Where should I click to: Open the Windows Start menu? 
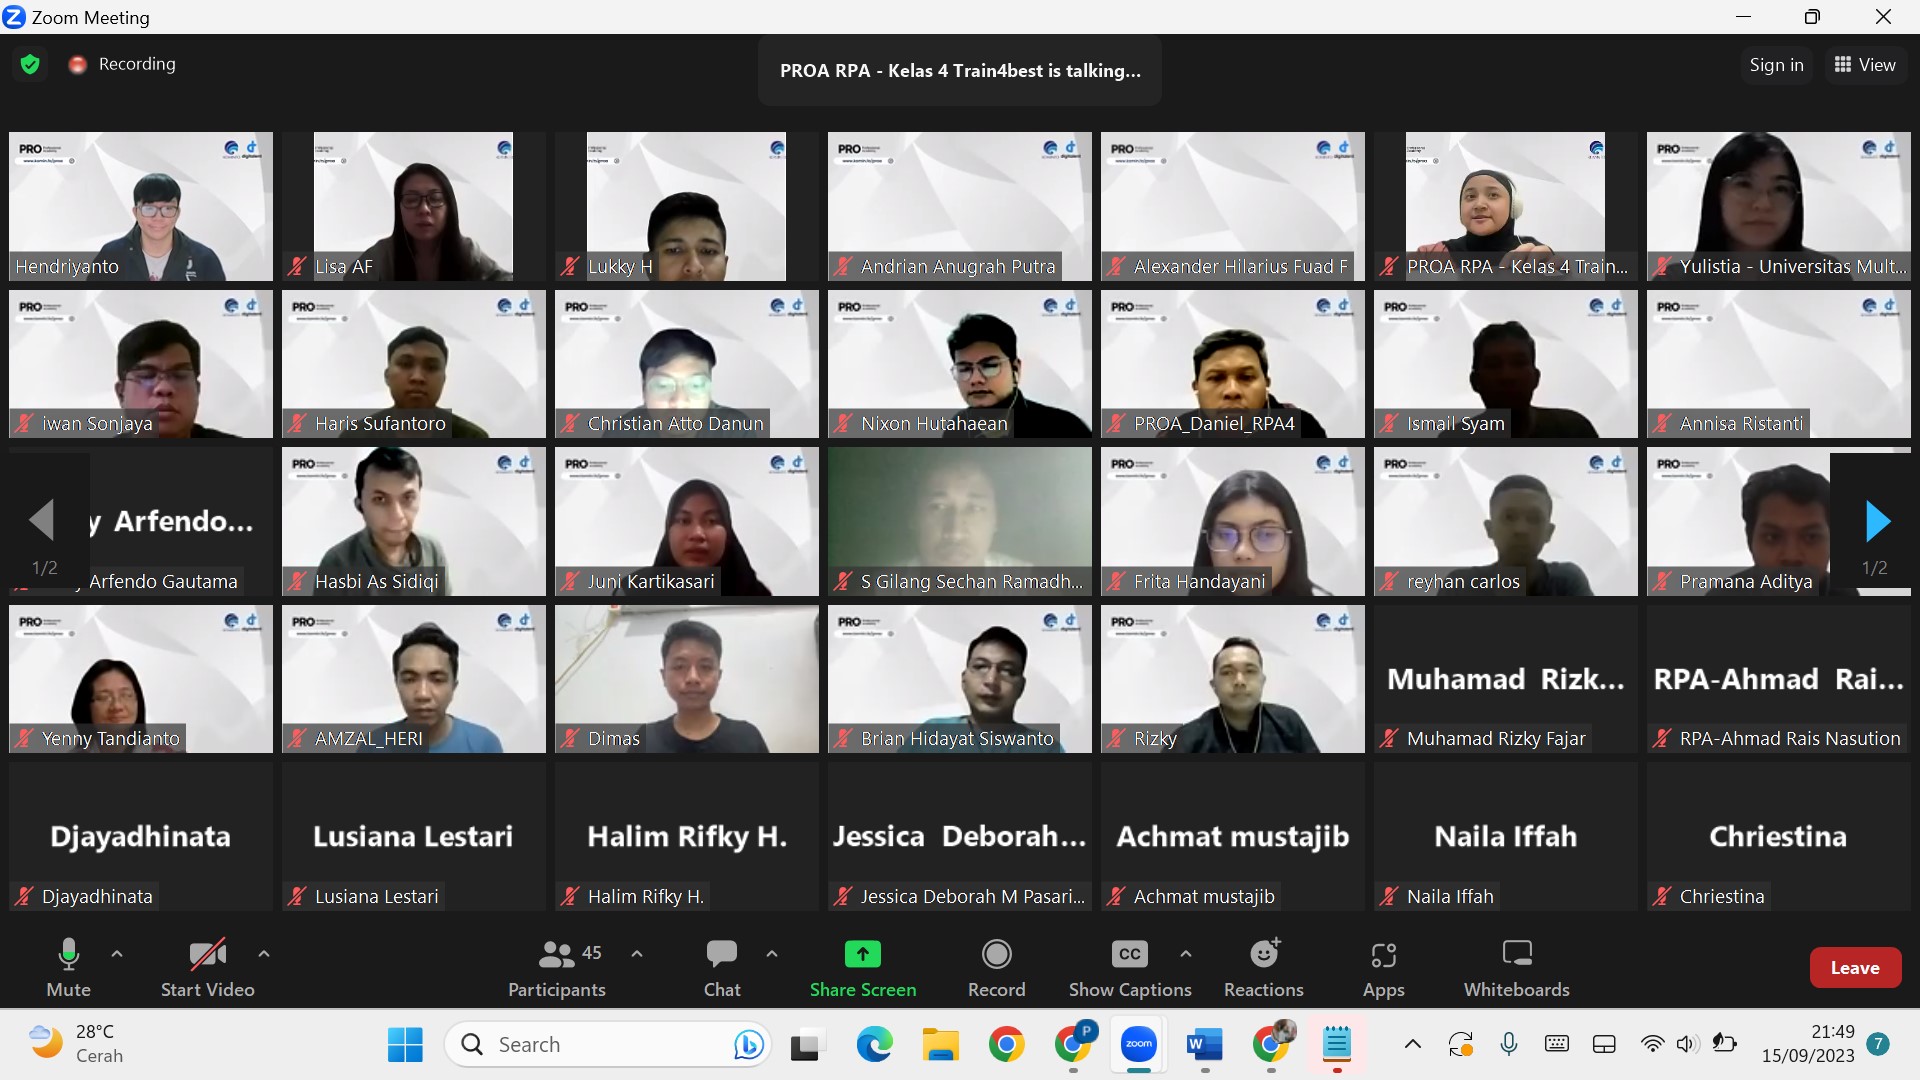404,1043
